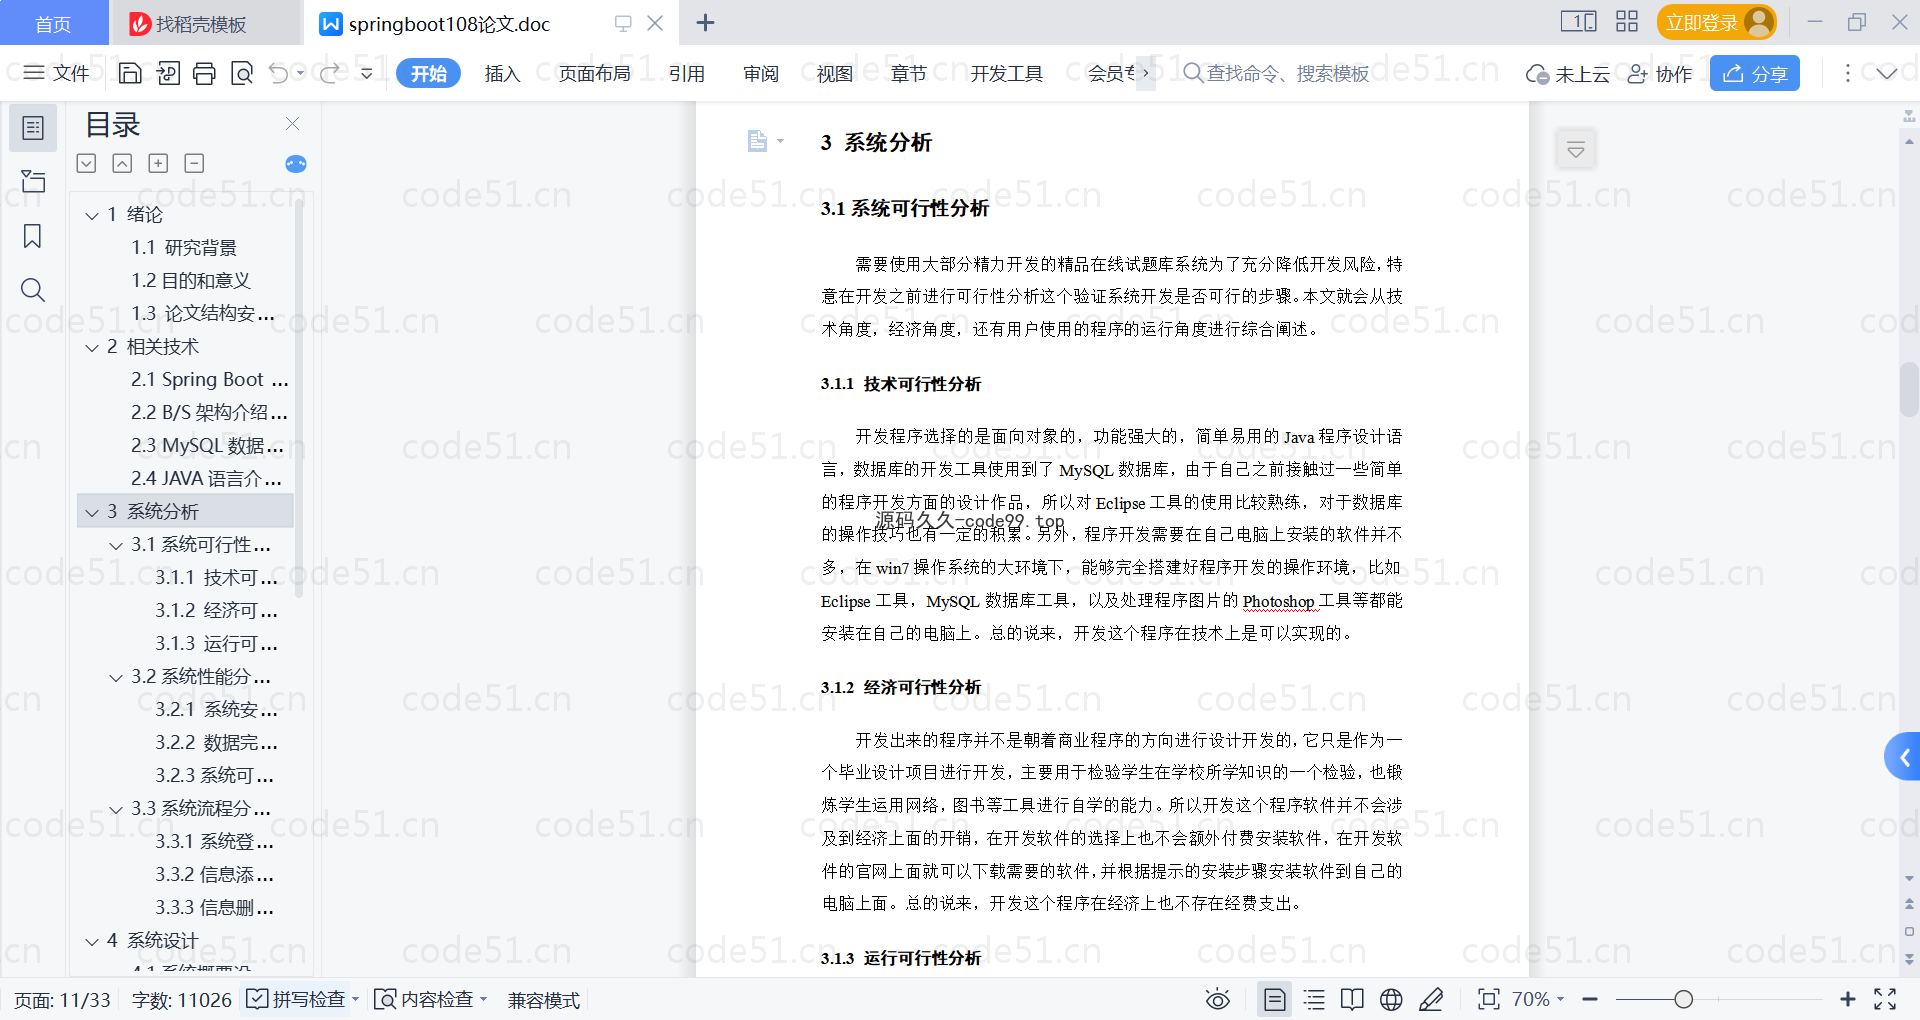1920x1020 pixels.
Task: Click the zoom in plus button
Action: (x=1848, y=999)
